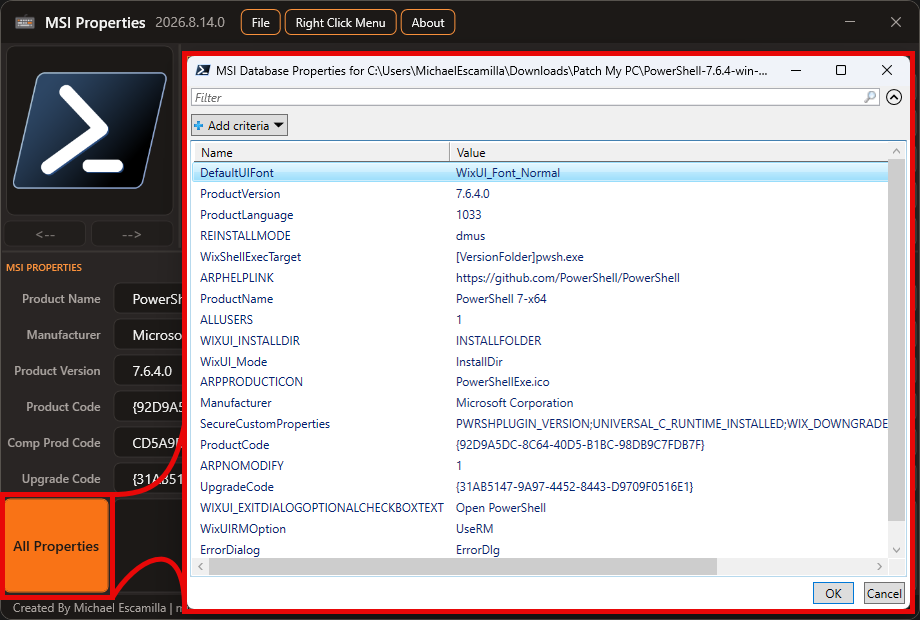This screenshot has width=920, height=620.
Task: Click the value Open PowerShell
Action: pyautogui.click(x=500, y=508)
